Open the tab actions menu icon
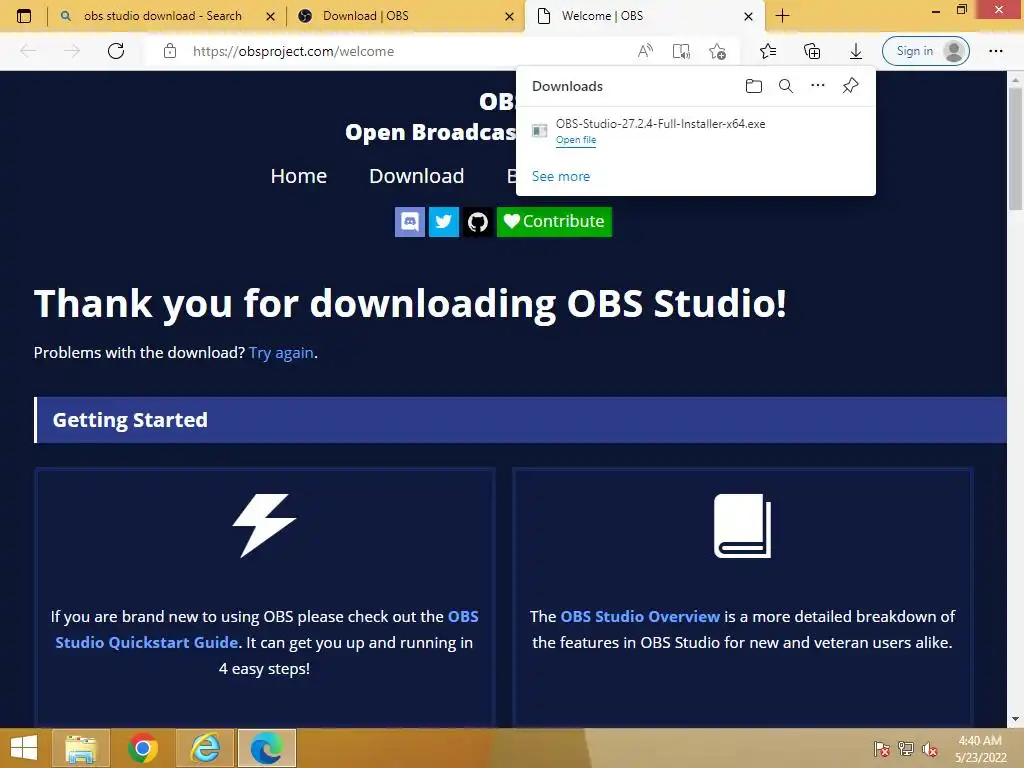Image resolution: width=1024 pixels, height=768 pixels. click(x=24, y=16)
